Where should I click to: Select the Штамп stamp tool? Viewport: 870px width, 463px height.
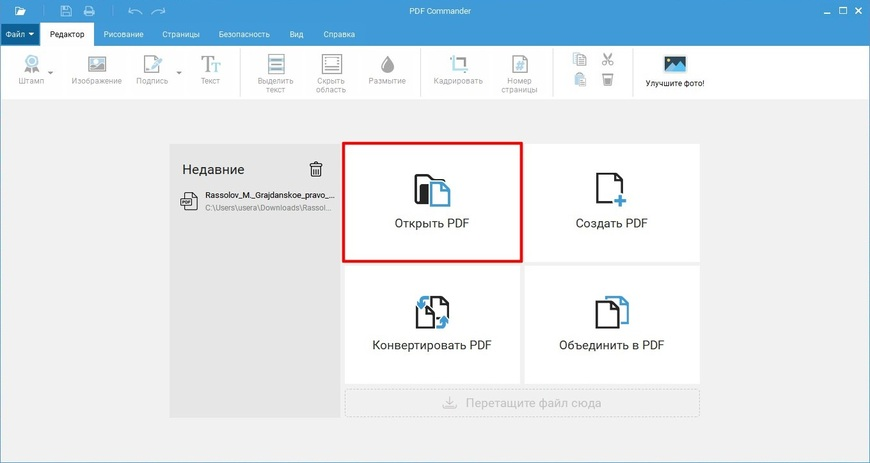pyautogui.click(x=31, y=70)
